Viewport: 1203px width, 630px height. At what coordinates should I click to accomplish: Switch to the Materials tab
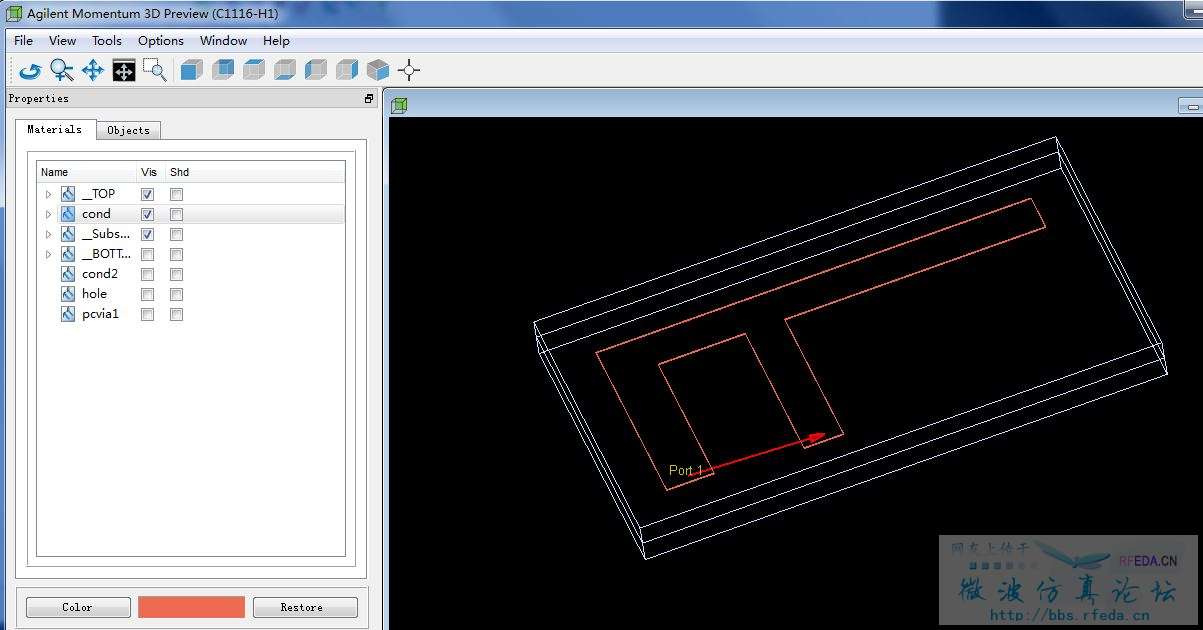click(x=55, y=129)
